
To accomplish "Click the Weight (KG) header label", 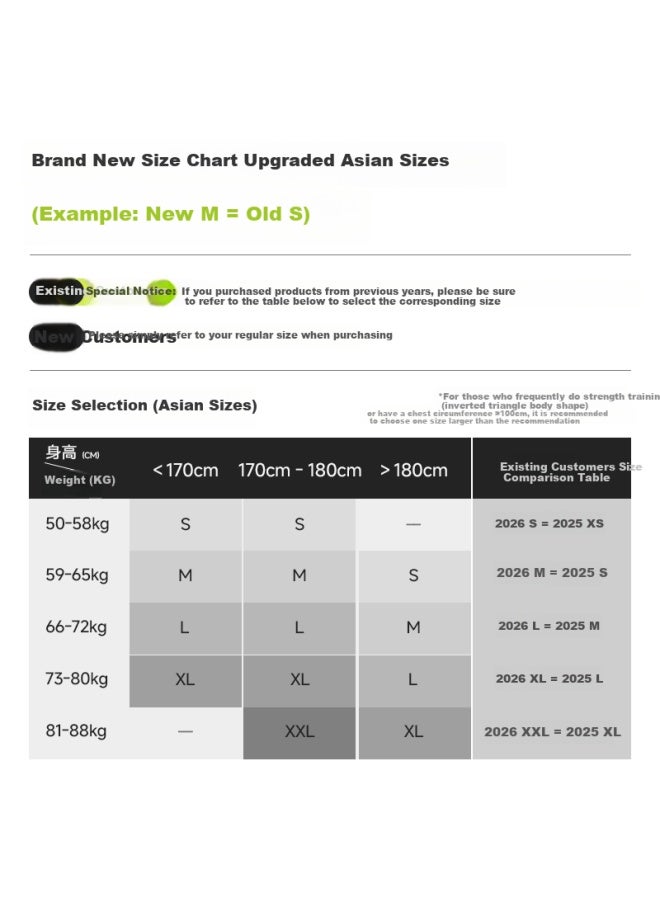I will (80, 480).
